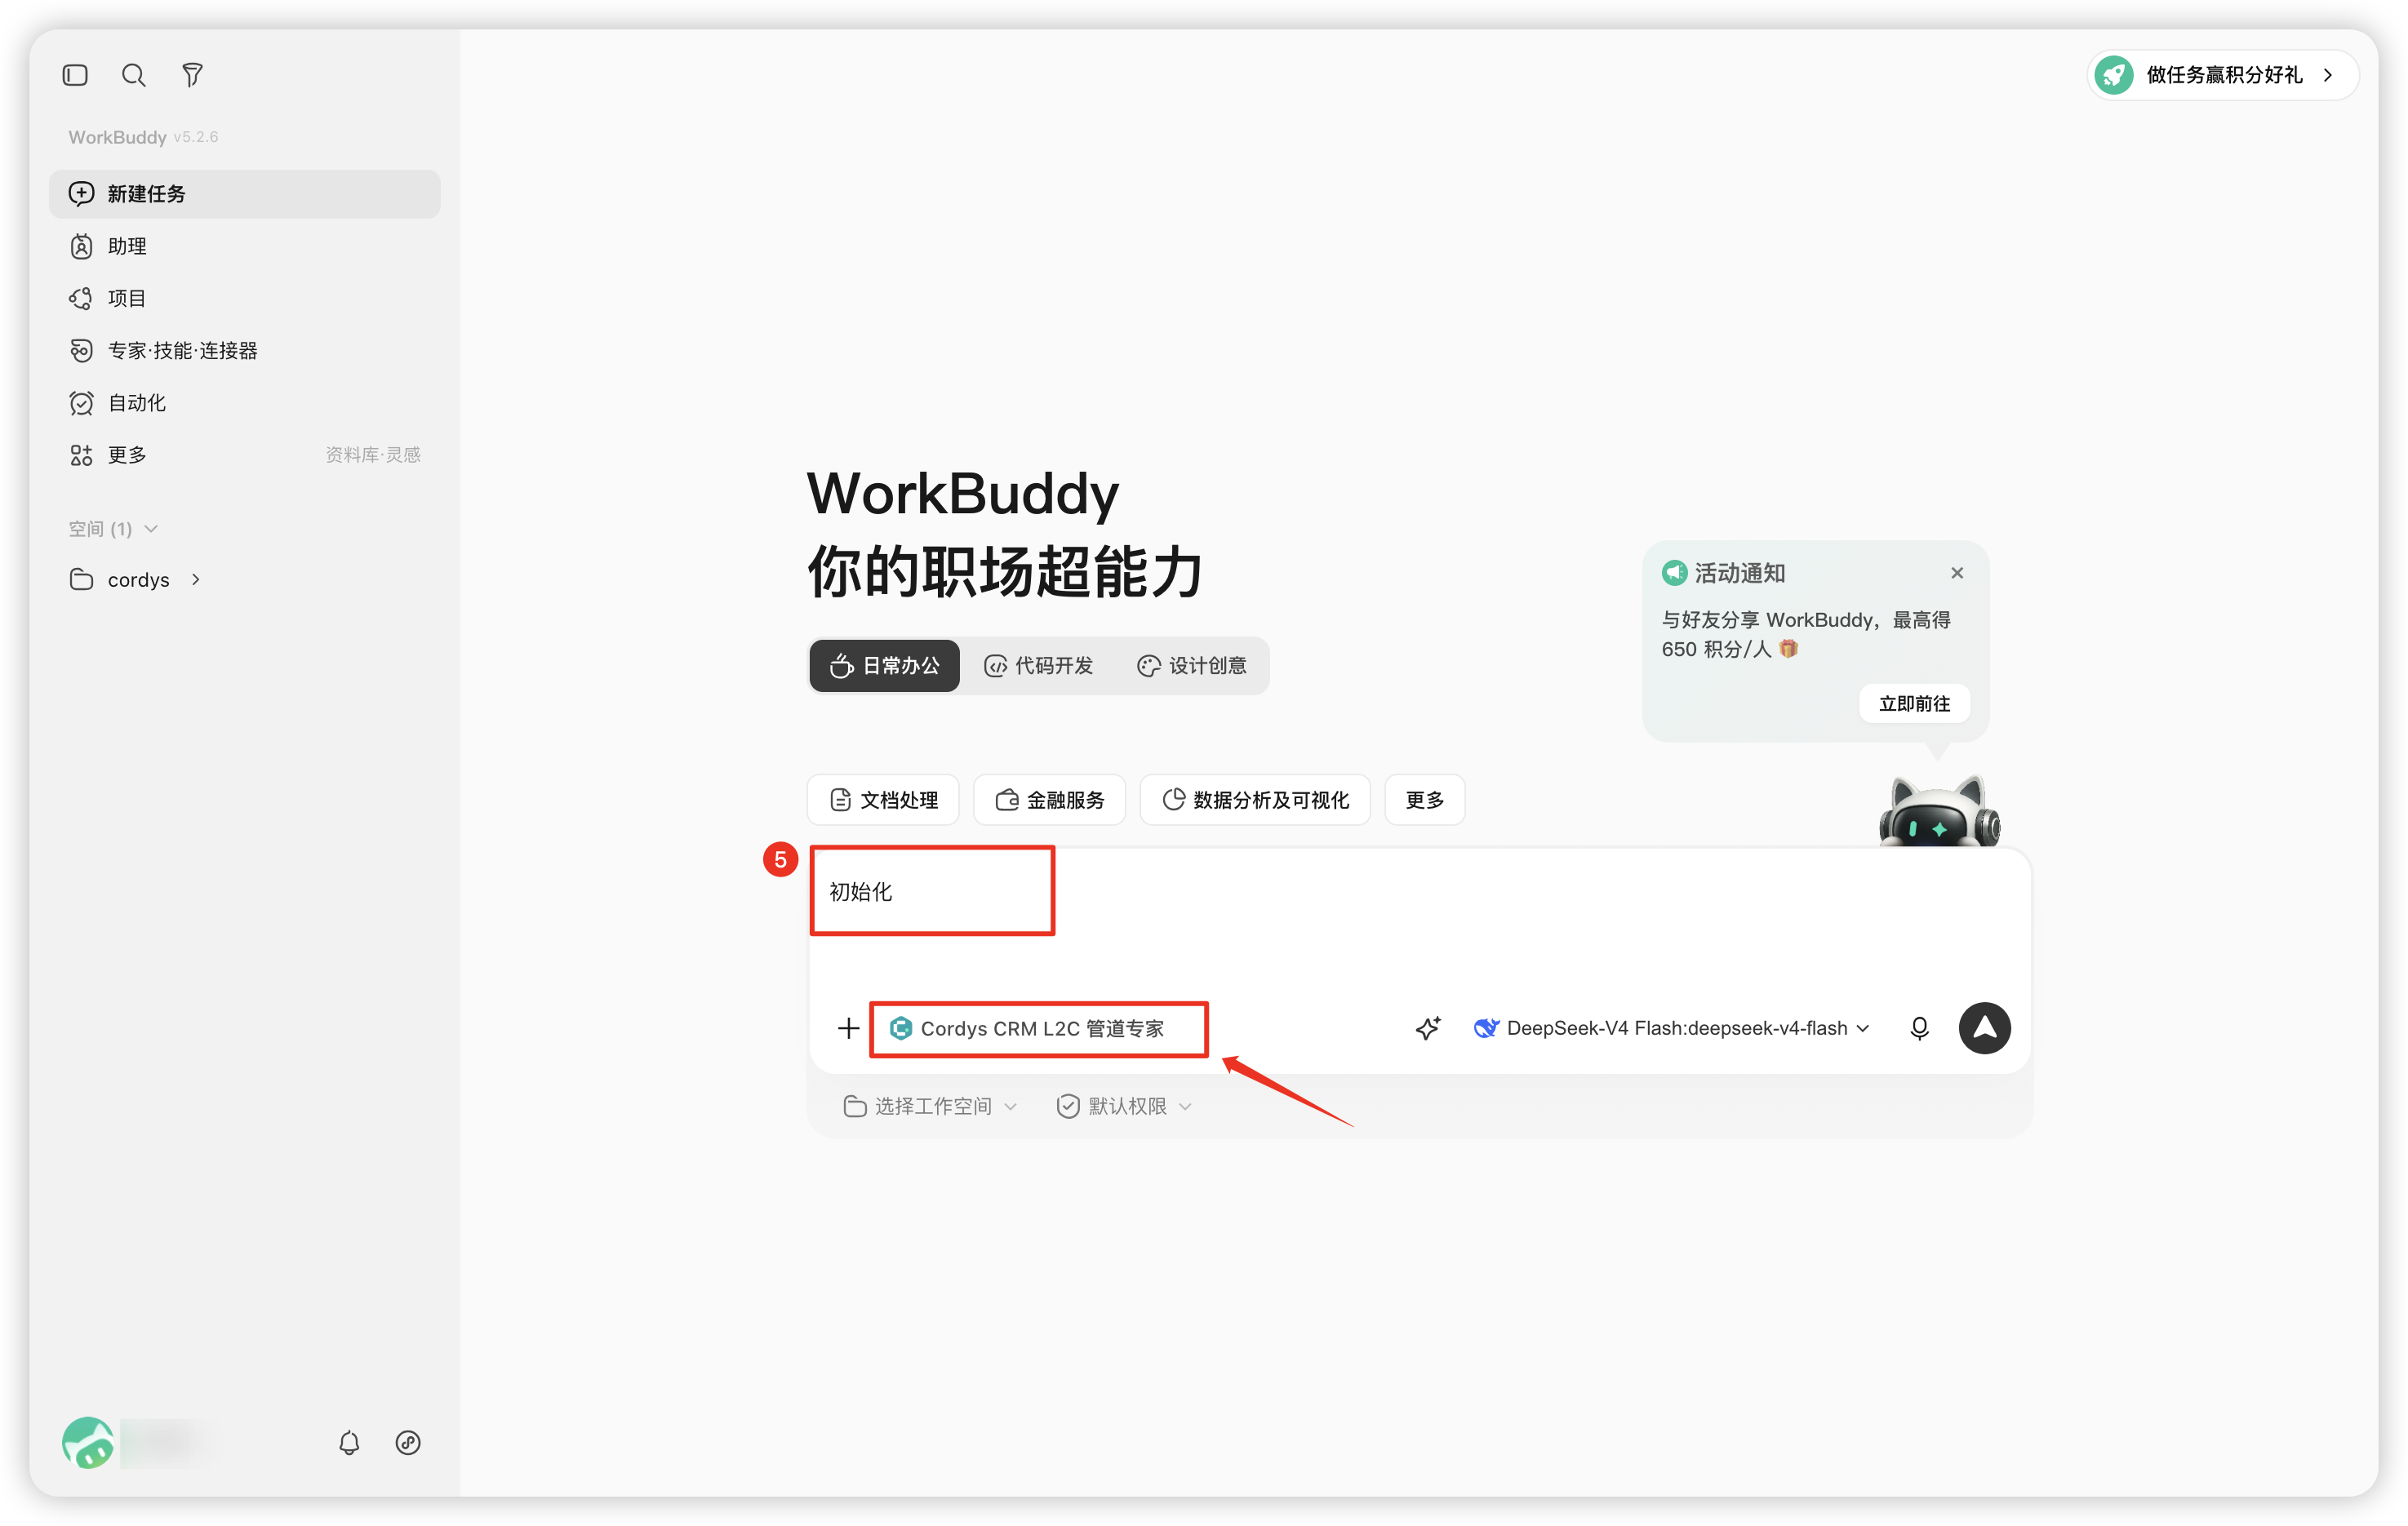Click the send arrow button
Image resolution: width=2408 pixels, height=1526 pixels.
click(x=1985, y=1028)
